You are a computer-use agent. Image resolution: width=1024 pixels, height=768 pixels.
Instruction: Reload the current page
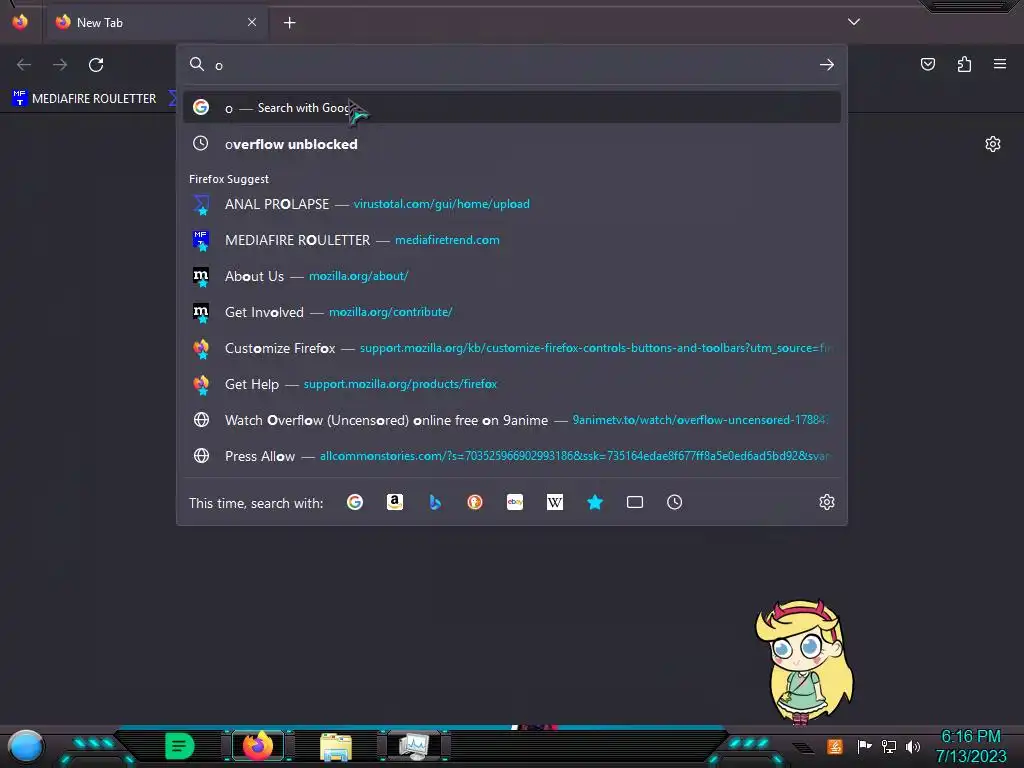(x=96, y=65)
